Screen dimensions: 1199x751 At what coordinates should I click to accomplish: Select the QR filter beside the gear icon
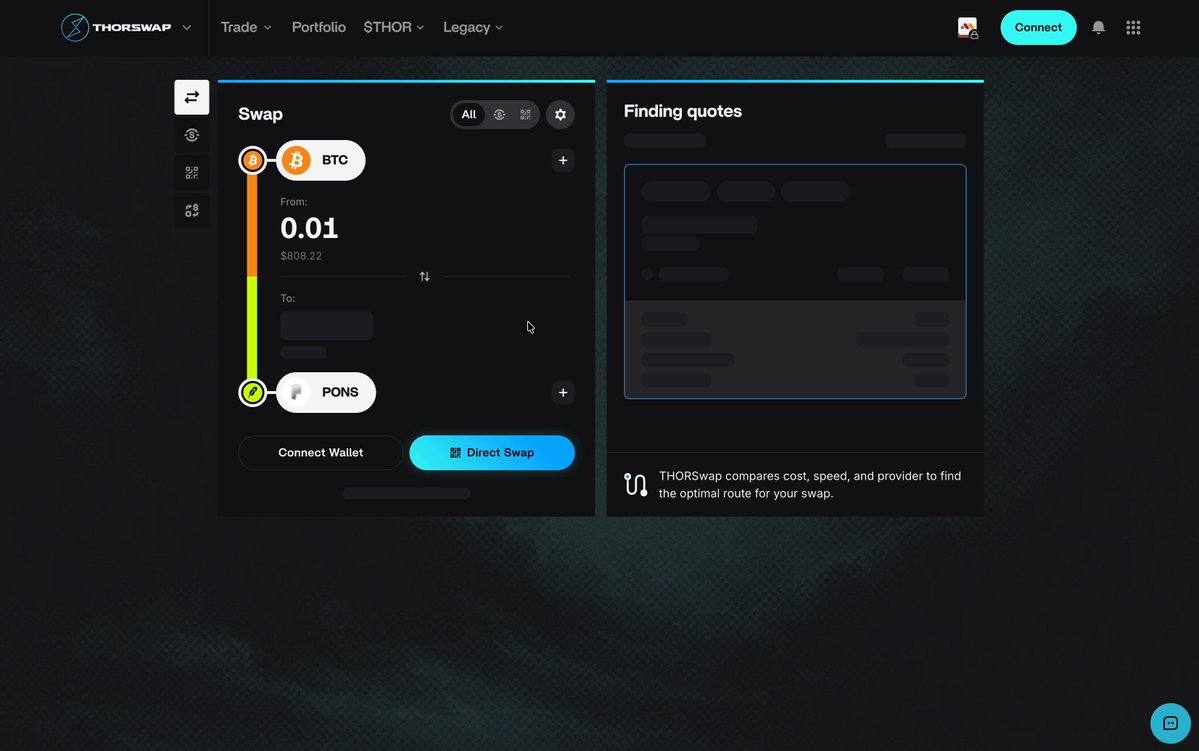525,115
